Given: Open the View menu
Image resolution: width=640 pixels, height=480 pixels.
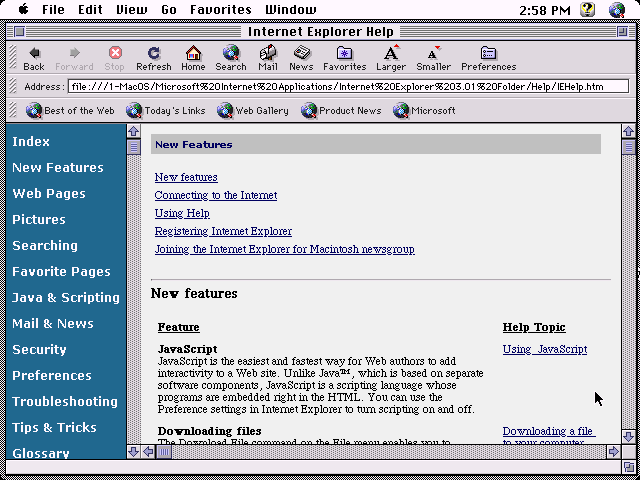Looking at the screenshot, I should tap(132, 9).
